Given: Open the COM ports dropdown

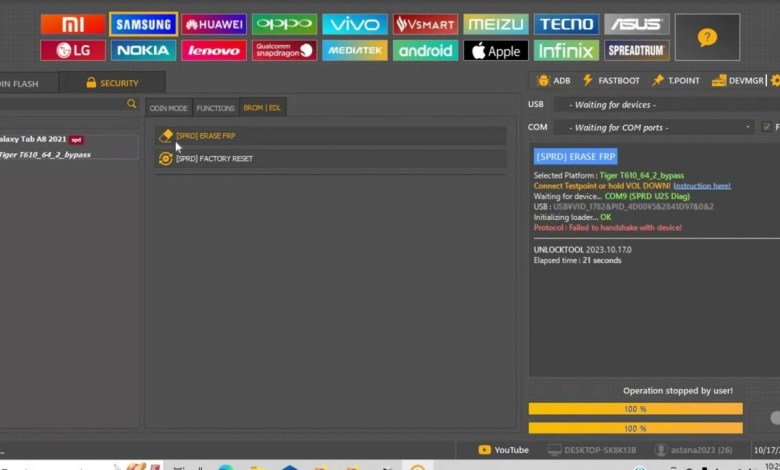Looking at the screenshot, I should click(654, 128).
